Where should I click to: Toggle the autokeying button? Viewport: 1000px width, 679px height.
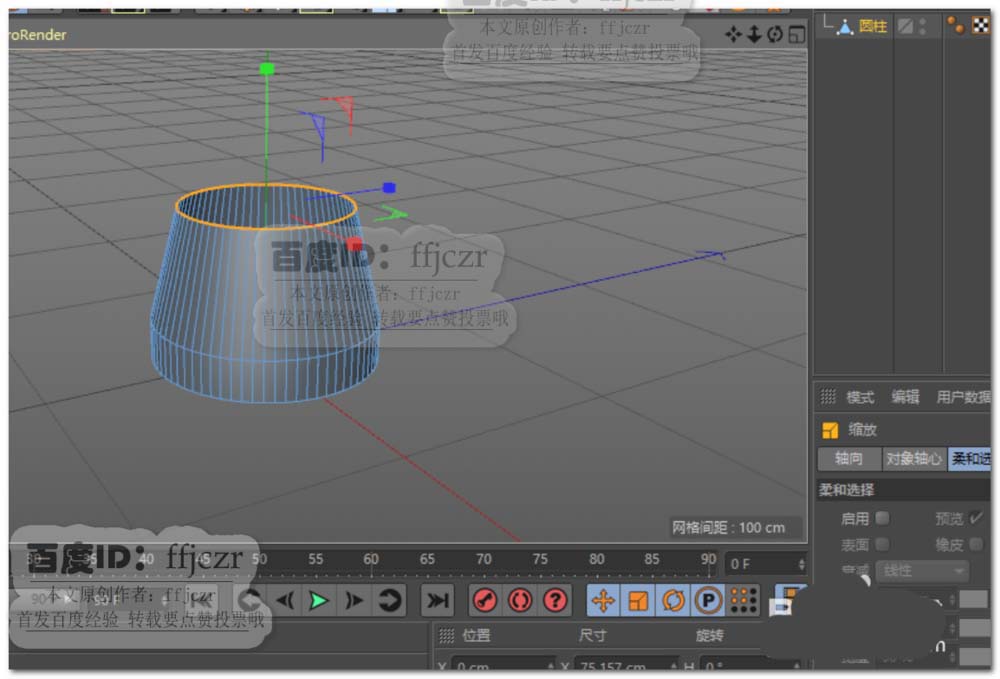[x=520, y=600]
